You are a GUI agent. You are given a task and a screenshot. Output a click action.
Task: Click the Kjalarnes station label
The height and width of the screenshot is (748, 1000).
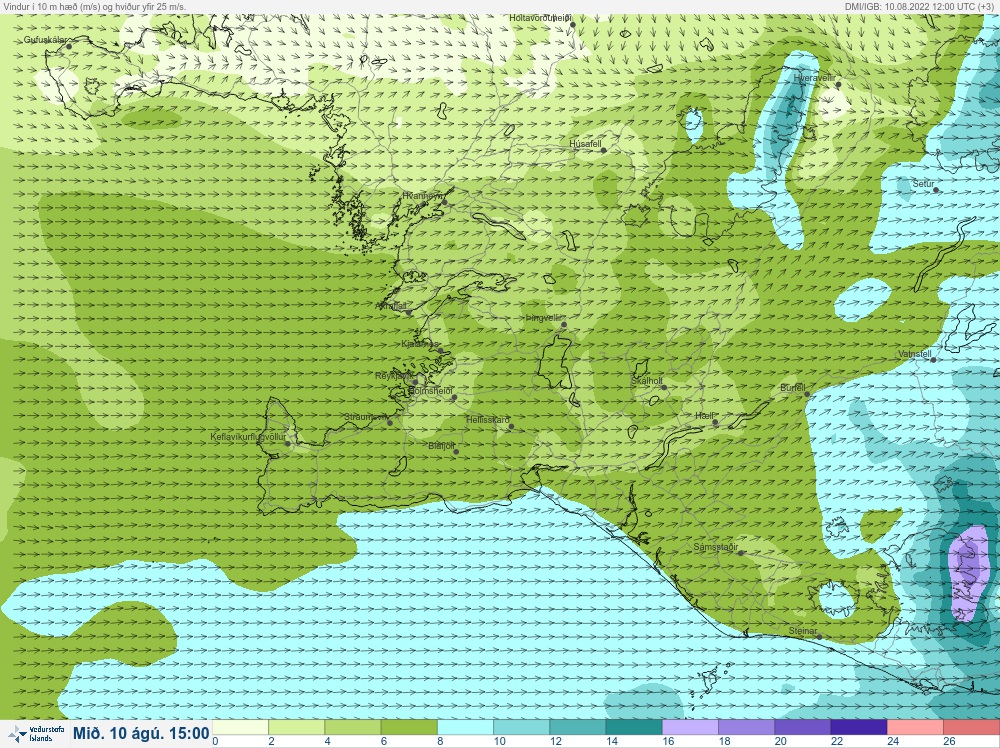420,344
